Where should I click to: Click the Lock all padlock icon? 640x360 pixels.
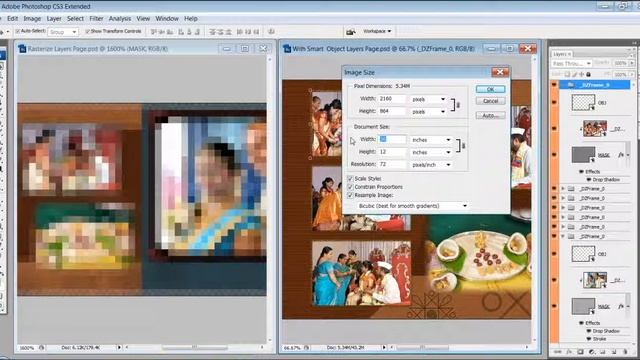point(588,74)
